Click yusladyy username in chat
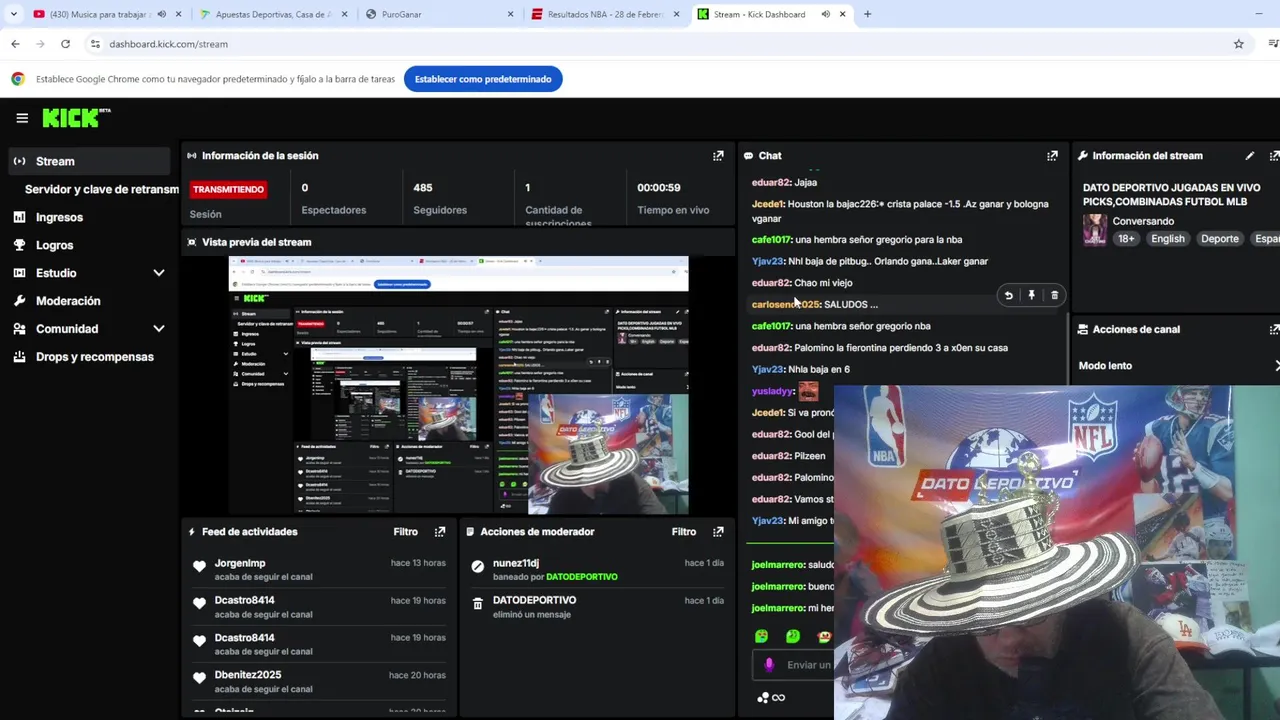Screen dimensions: 1280x720 click(772, 392)
